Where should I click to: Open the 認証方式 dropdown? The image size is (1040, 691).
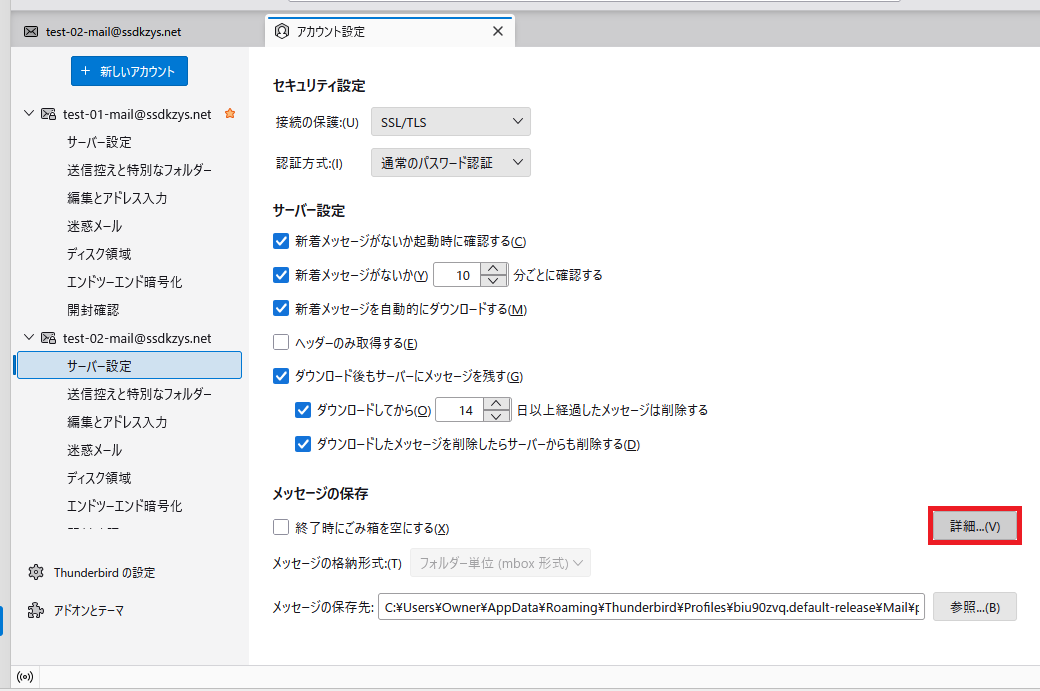[x=450, y=163]
